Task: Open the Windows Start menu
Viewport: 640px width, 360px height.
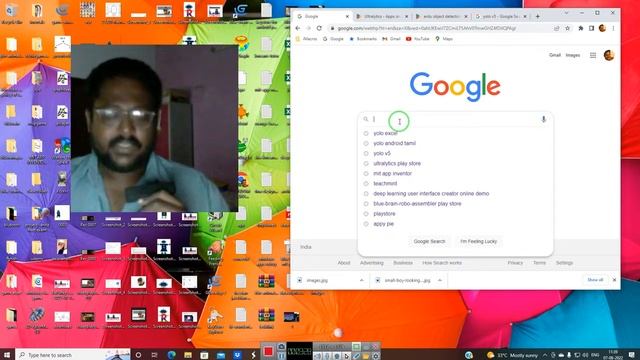Action: [7, 355]
